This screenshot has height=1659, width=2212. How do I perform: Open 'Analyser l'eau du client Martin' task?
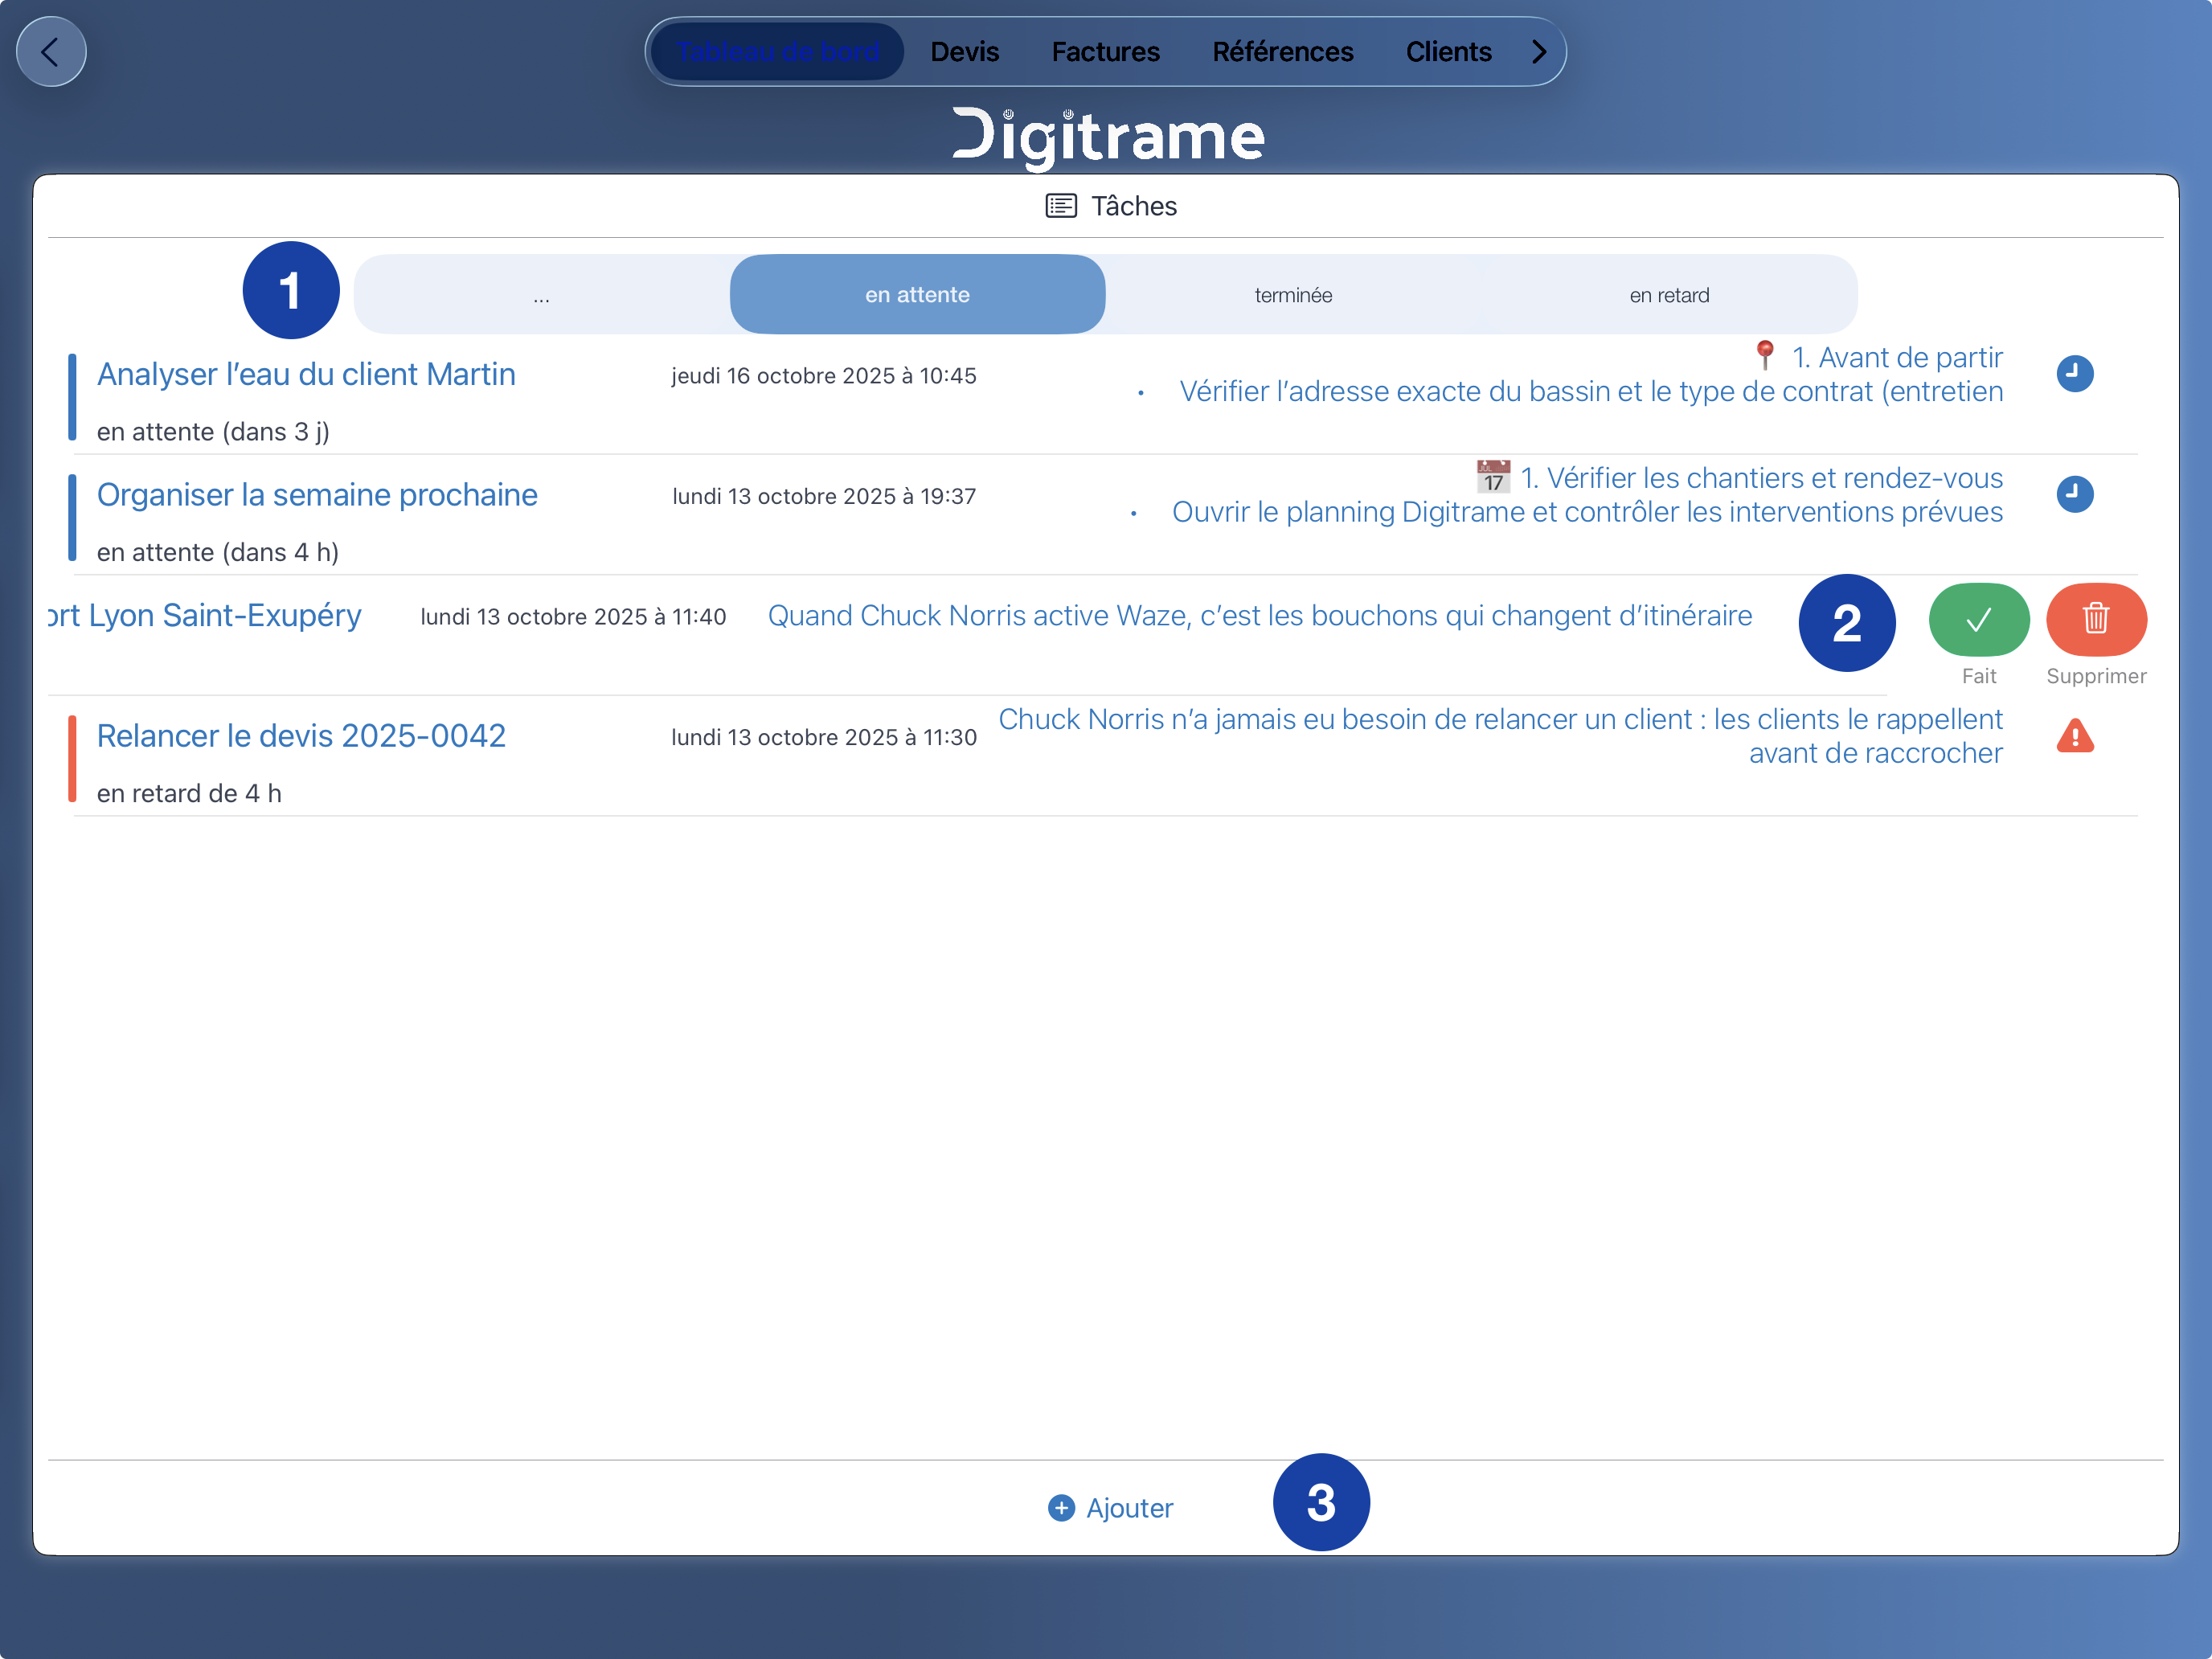[306, 374]
